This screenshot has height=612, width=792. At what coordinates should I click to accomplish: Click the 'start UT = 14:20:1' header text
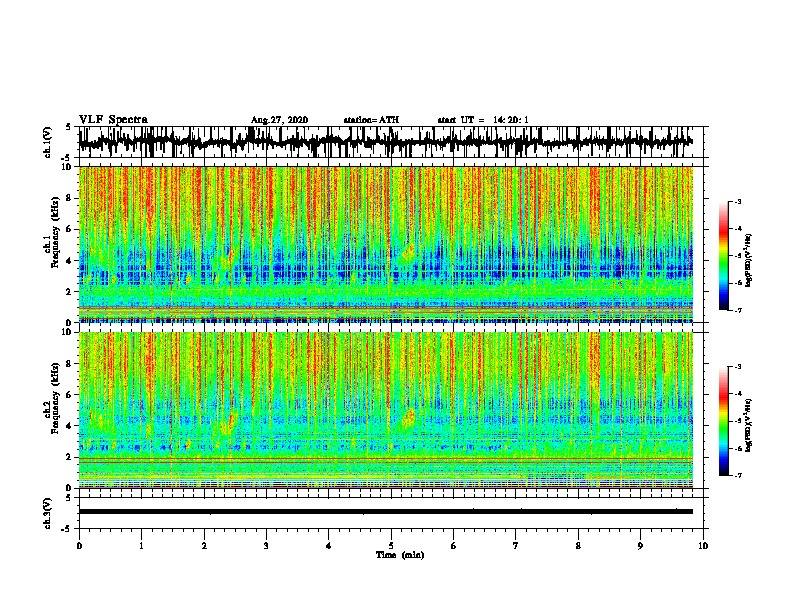coord(483,120)
